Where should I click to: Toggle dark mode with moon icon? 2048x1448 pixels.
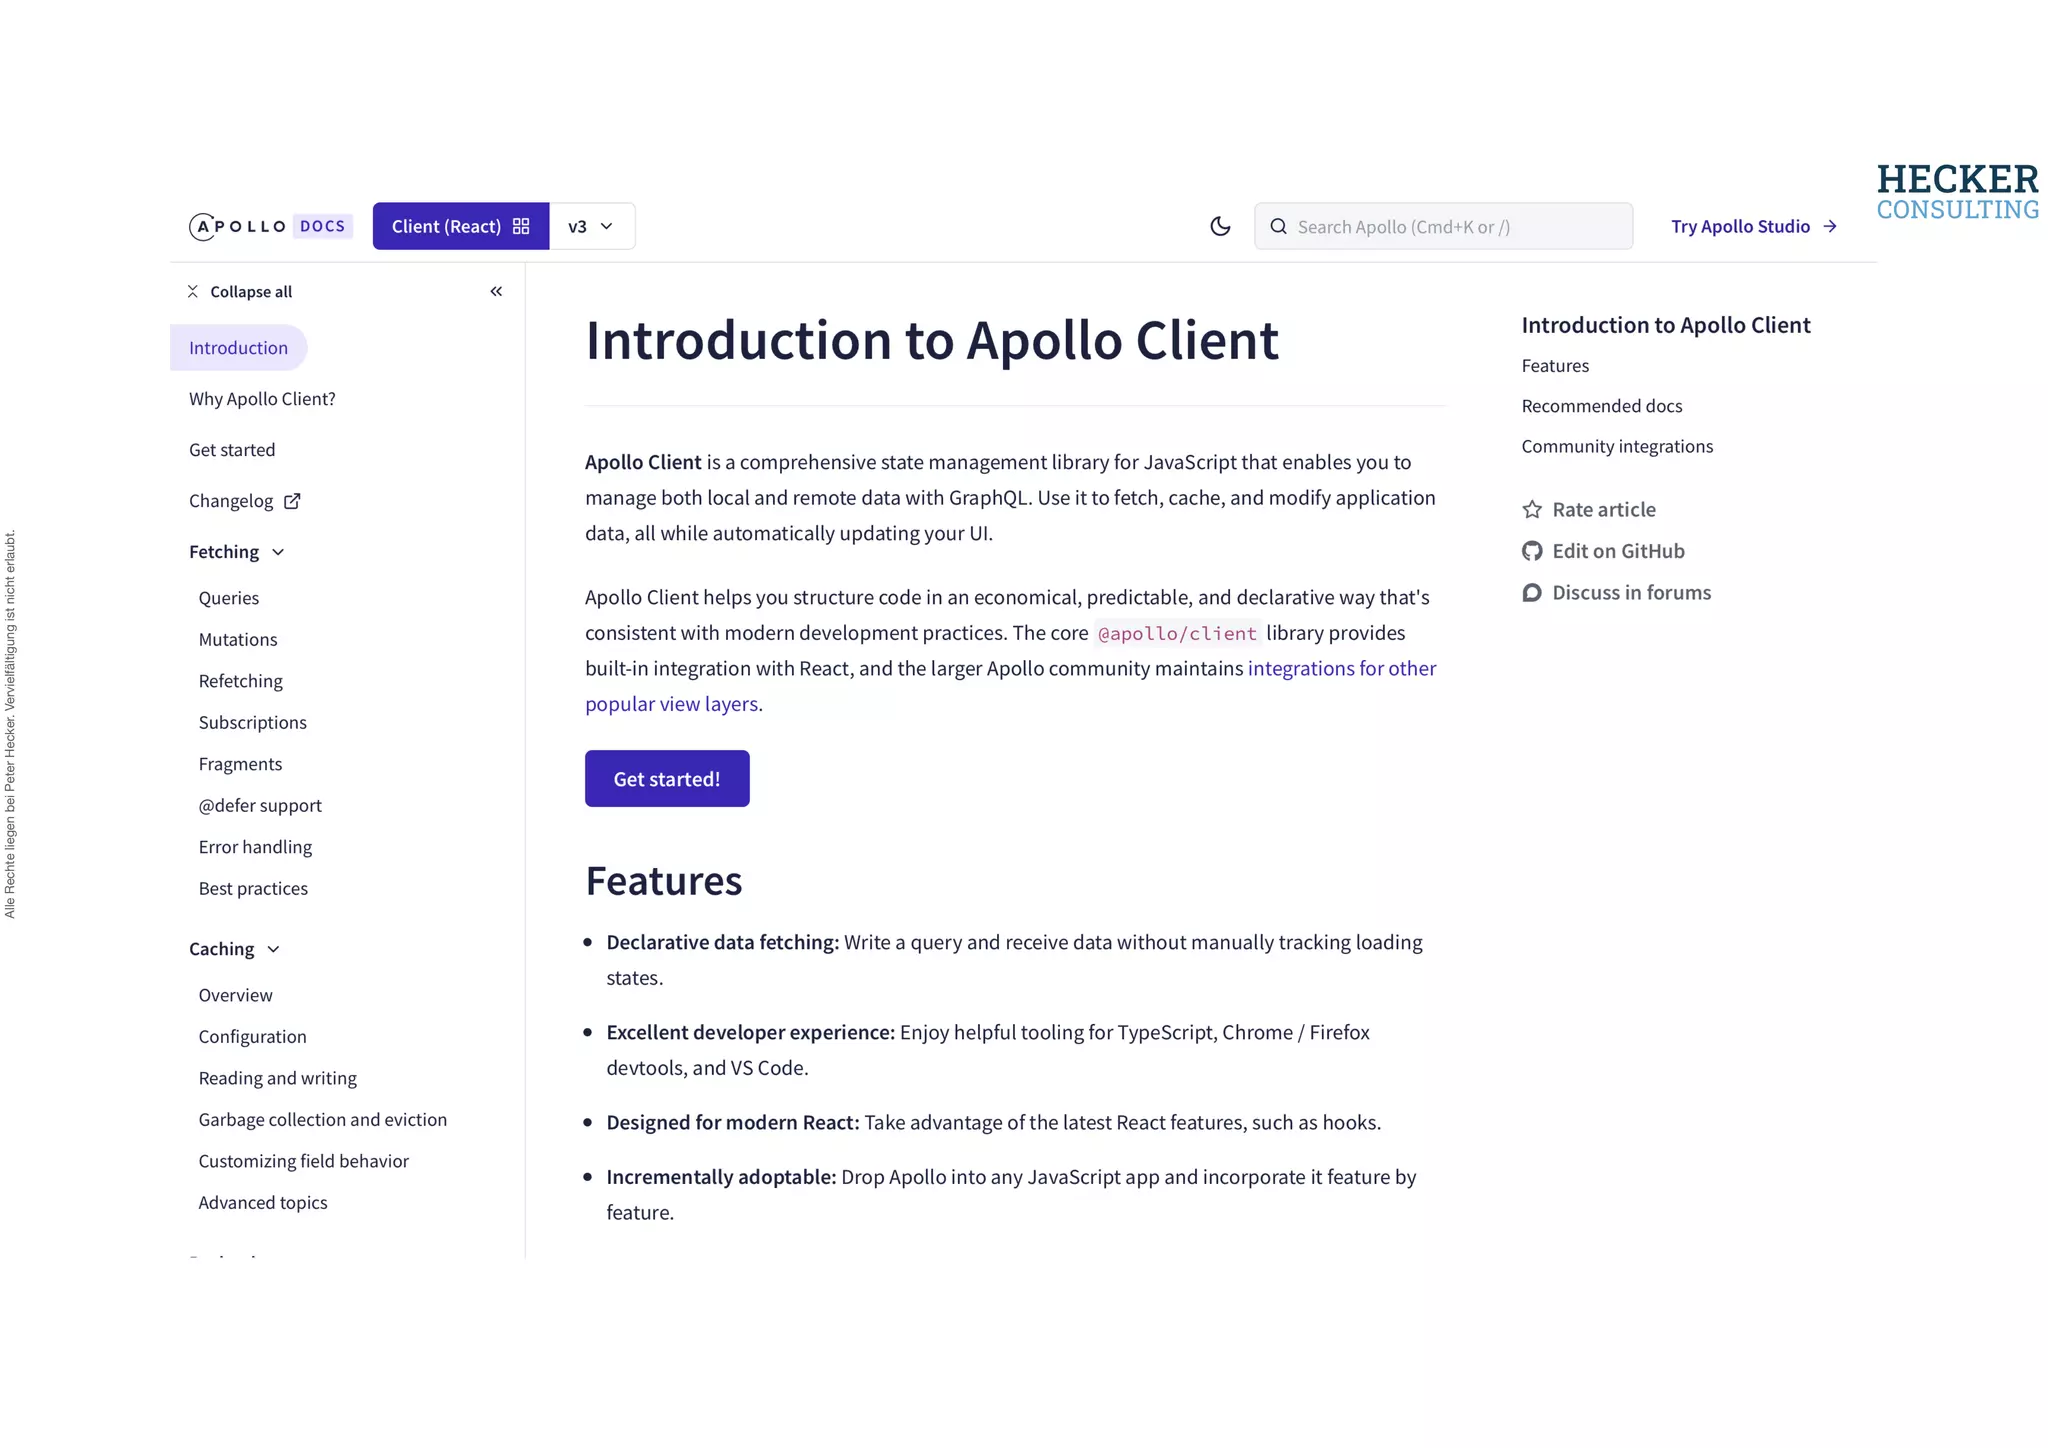(1220, 226)
